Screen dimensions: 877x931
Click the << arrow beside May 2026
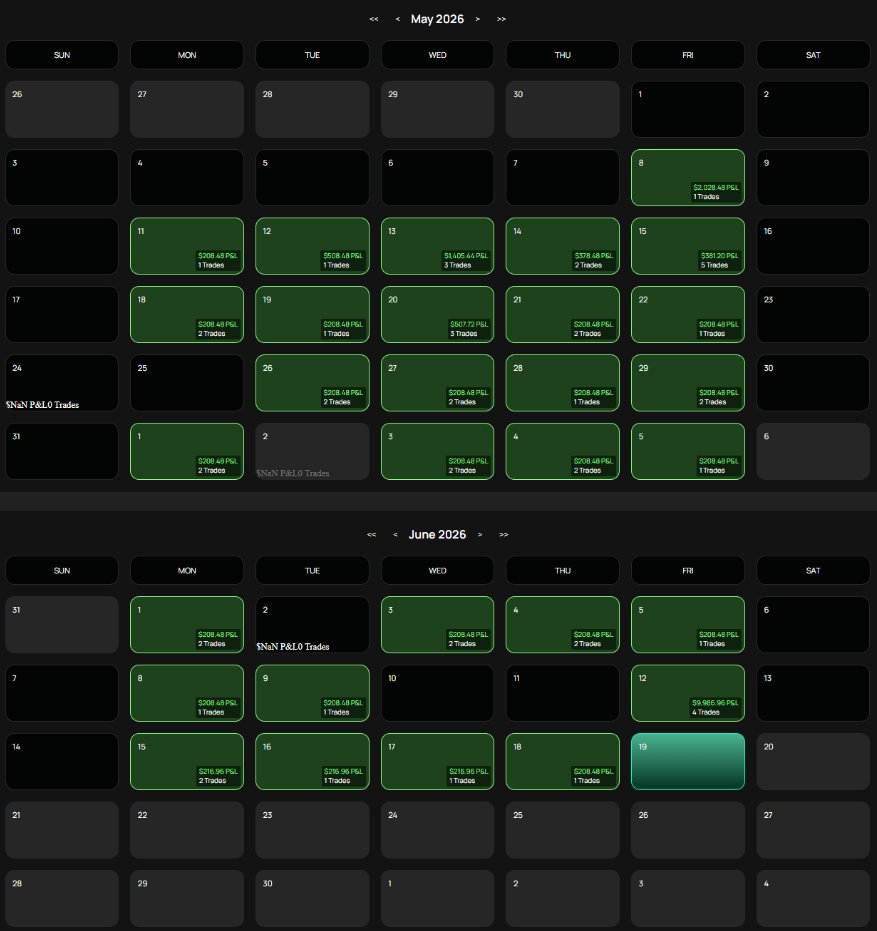[373, 19]
